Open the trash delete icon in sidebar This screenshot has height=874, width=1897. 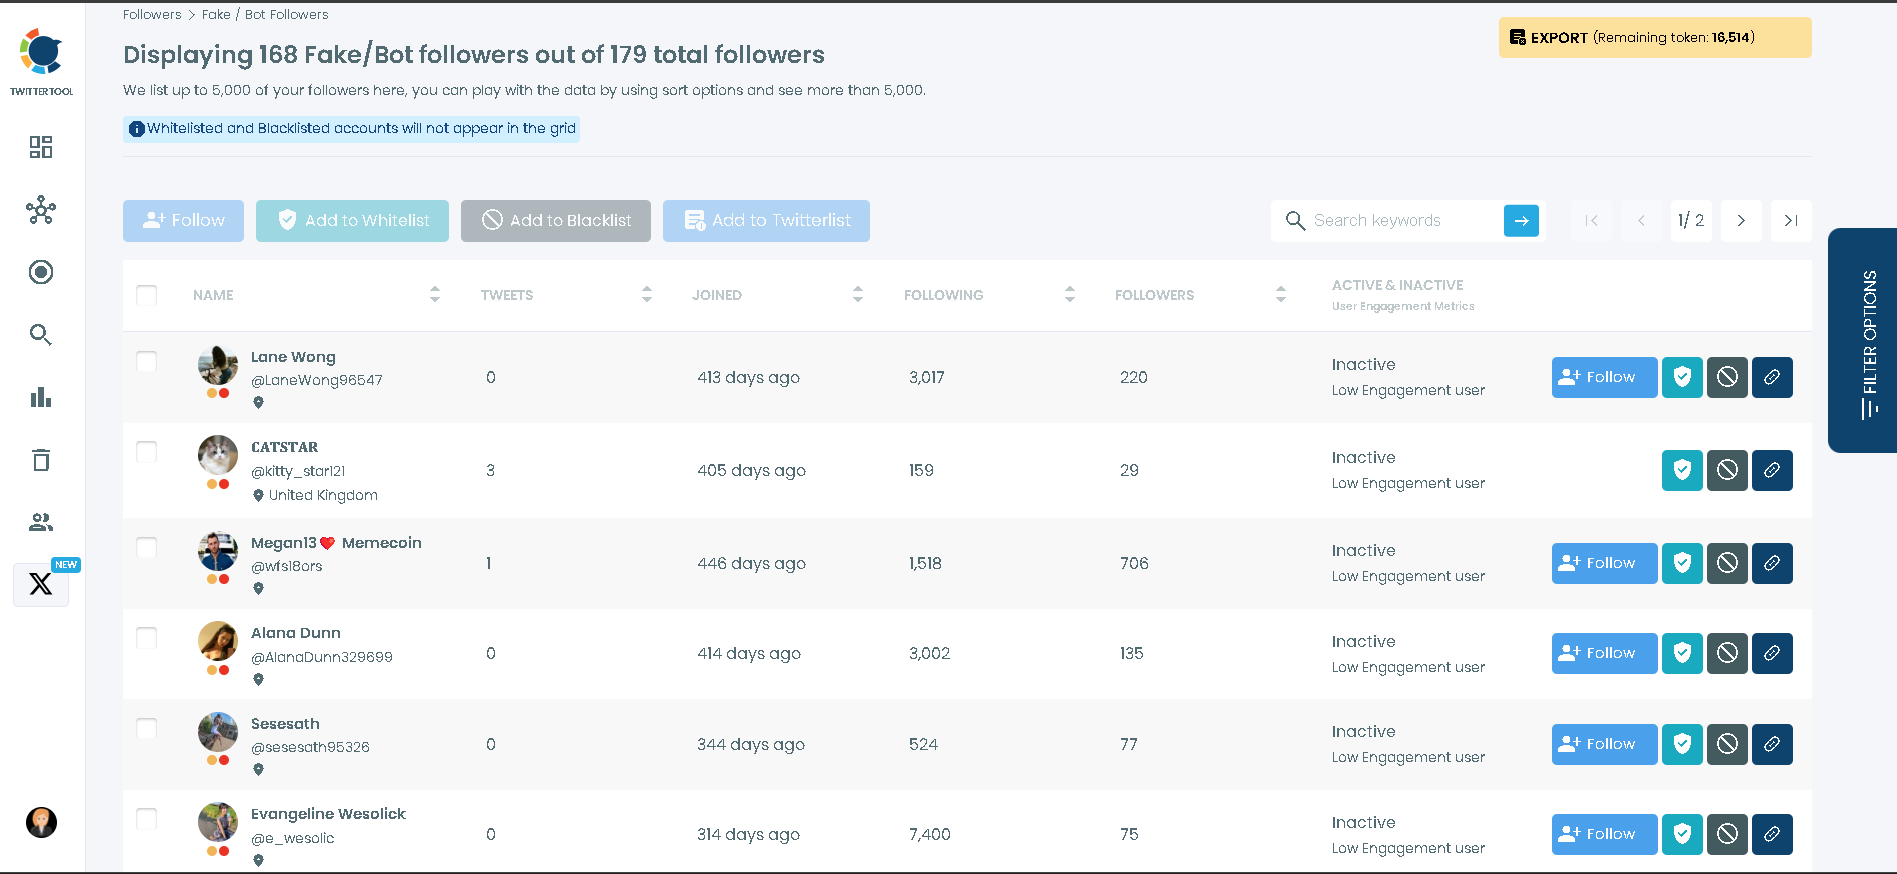(41, 460)
